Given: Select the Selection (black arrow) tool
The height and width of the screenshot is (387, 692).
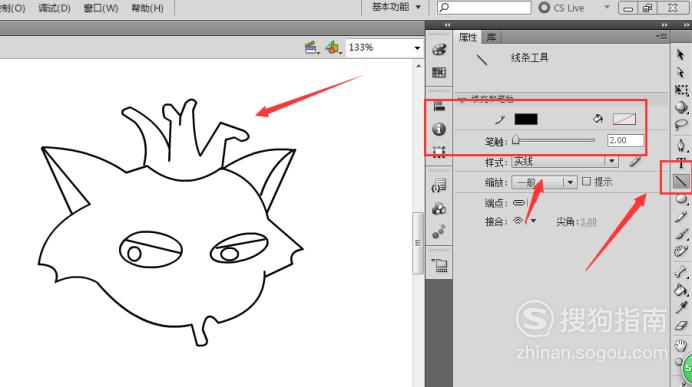Looking at the screenshot, I should (x=681, y=54).
